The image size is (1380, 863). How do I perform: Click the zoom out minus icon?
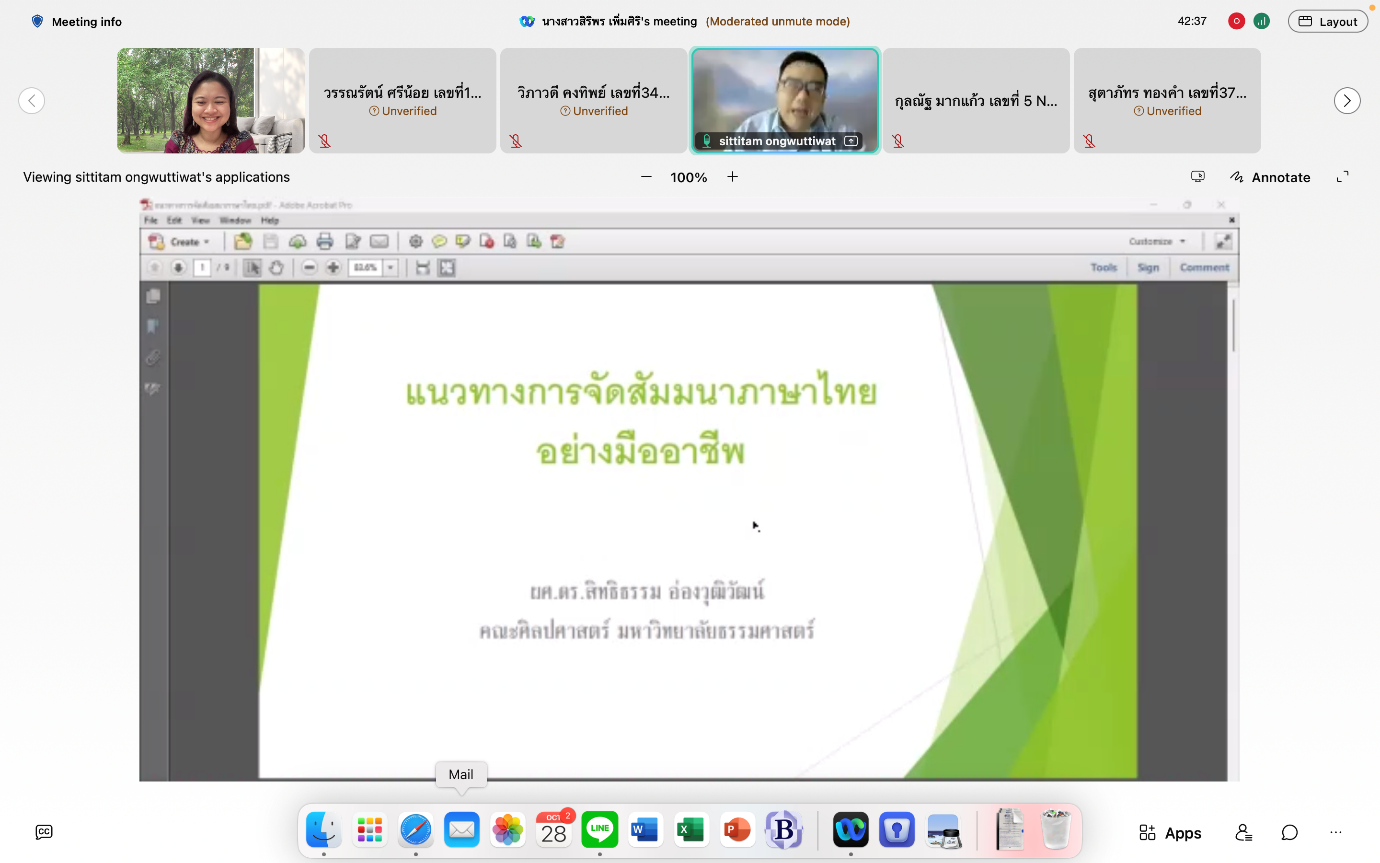coord(646,177)
